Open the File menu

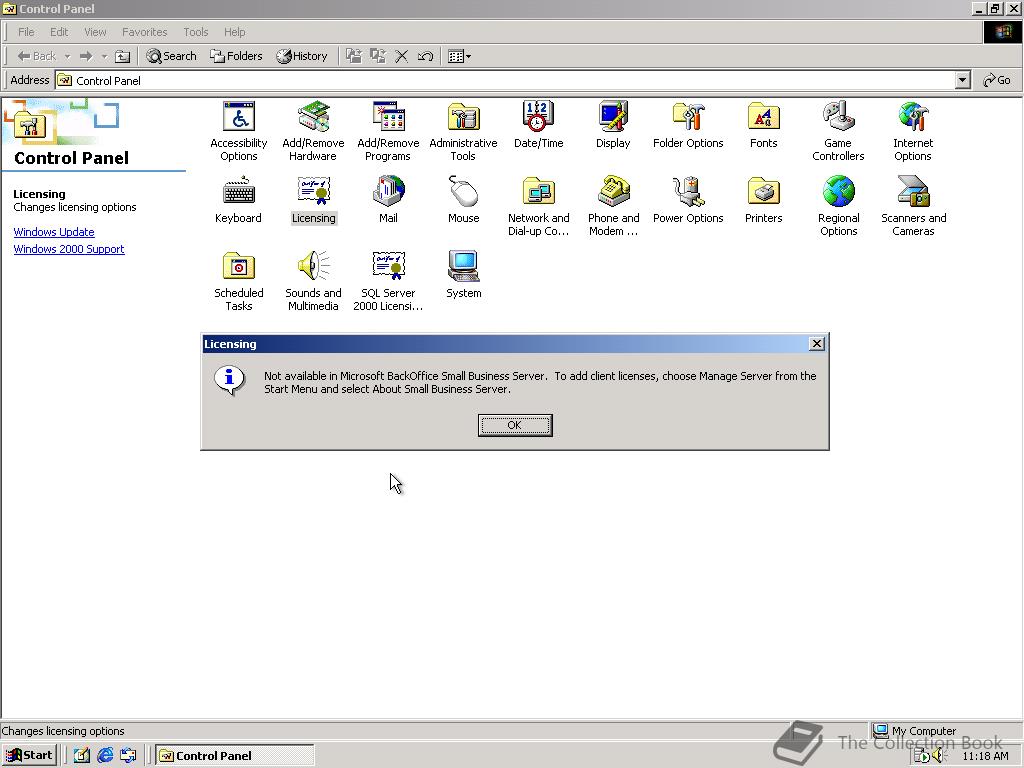point(26,32)
